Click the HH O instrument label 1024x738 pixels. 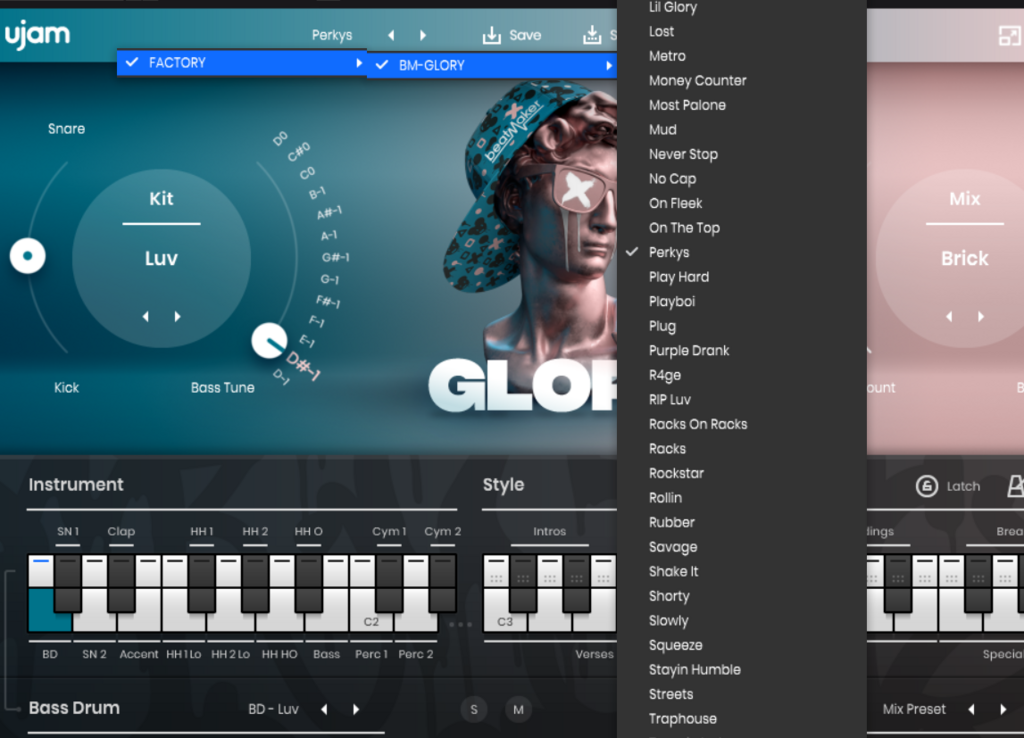(x=308, y=532)
